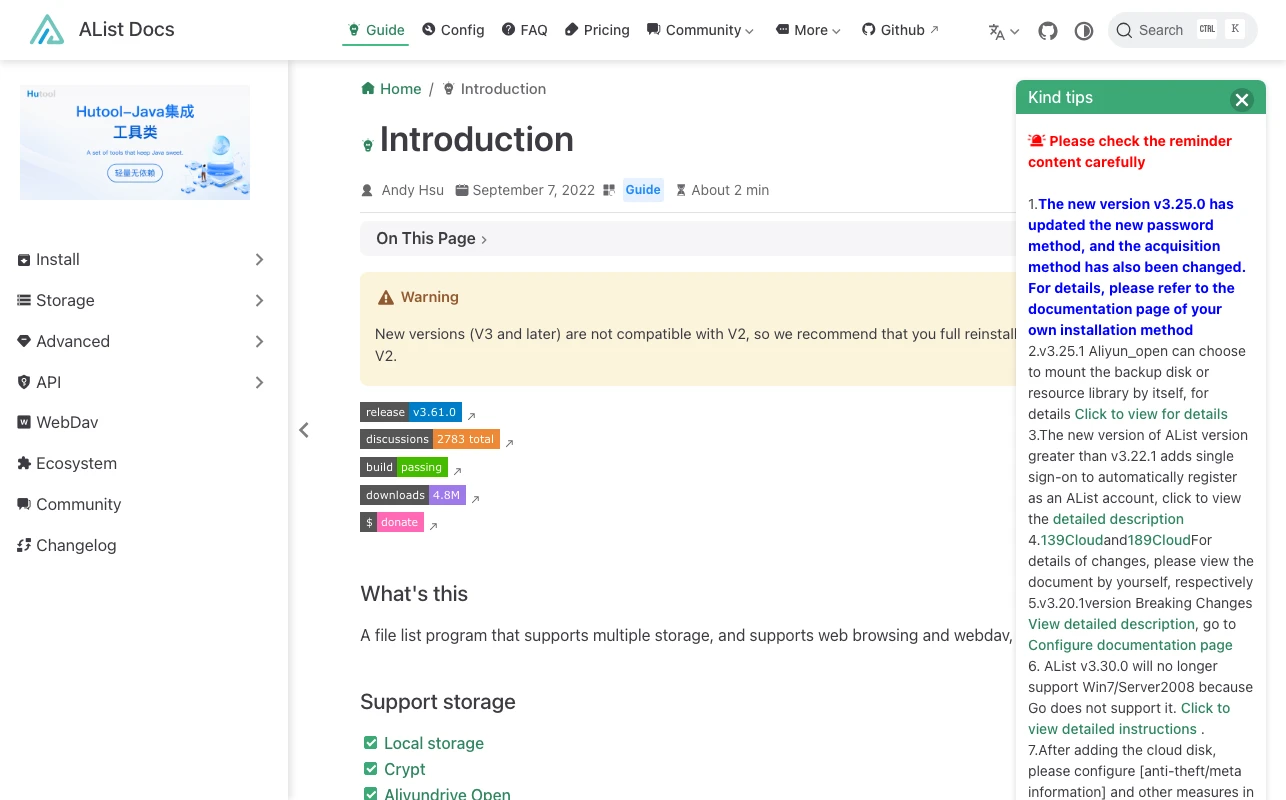Open the 139Cloud link in tips
Viewport: 1286px width, 800px height.
(1072, 540)
